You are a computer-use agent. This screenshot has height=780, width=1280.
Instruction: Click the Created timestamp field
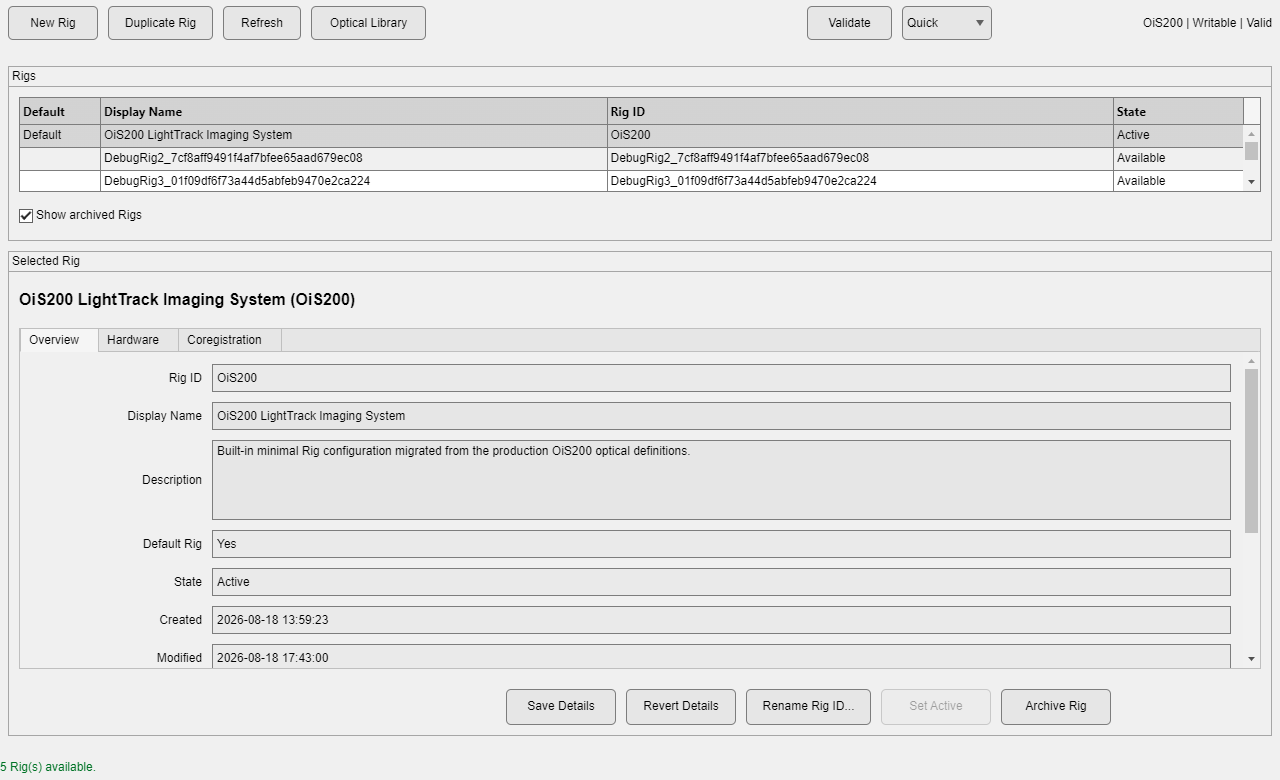pyautogui.click(x=721, y=620)
